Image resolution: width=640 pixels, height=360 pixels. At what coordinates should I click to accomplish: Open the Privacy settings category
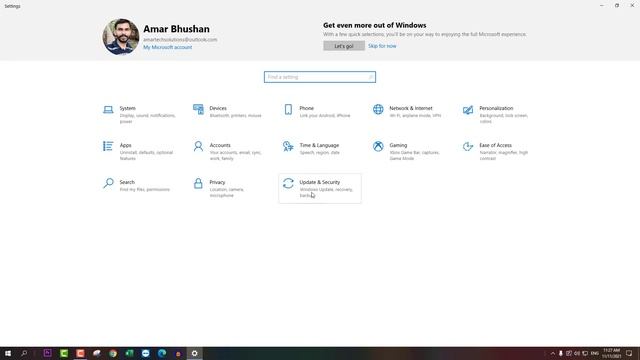click(x=229, y=188)
